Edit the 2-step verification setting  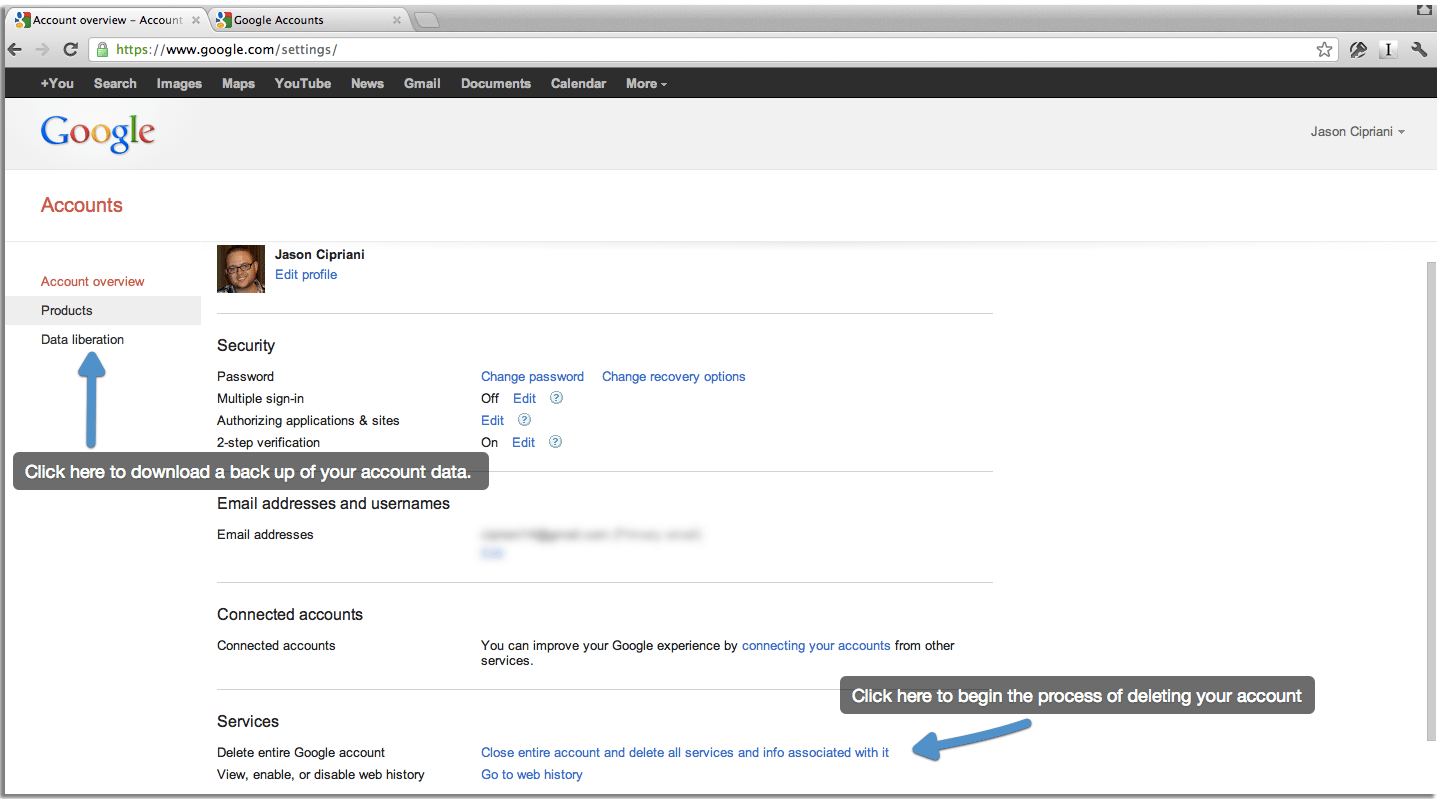point(524,442)
